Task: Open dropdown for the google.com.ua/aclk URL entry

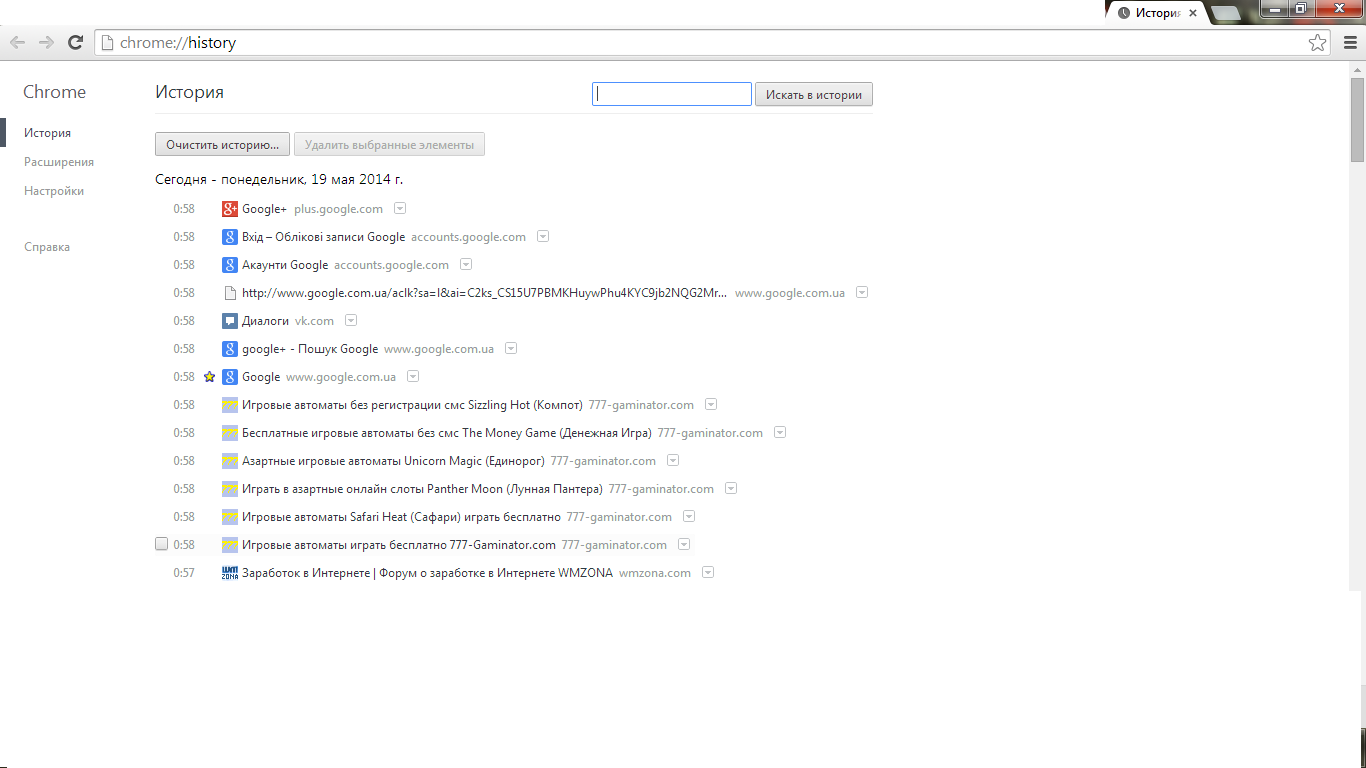Action: (x=862, y=293)
